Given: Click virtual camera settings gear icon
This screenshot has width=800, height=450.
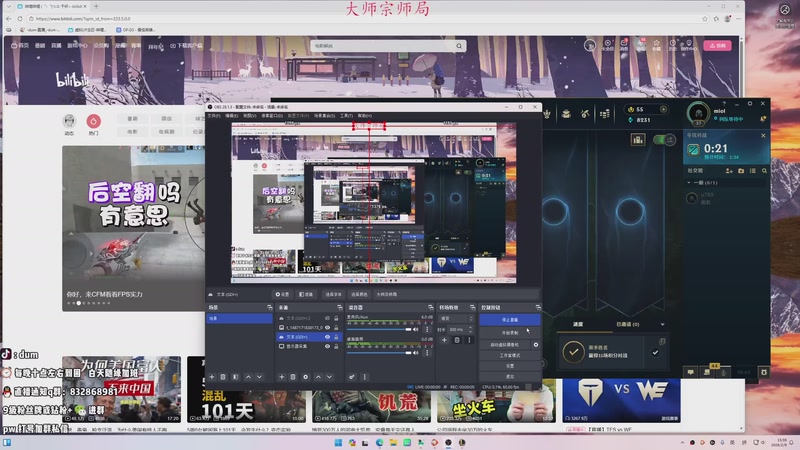Looking at the screenshot, I should [x=536, y=344].
